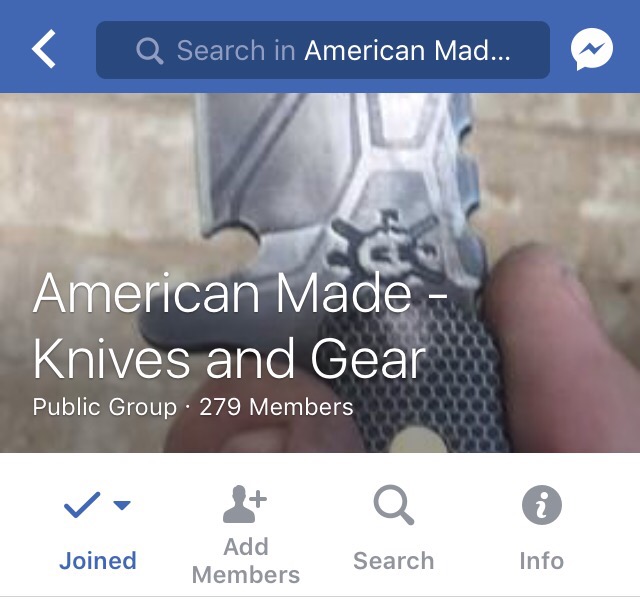Screen dimensions: 640x607
Task: Click the Add Members person-plus icon
Action: [x=245, y=504]
